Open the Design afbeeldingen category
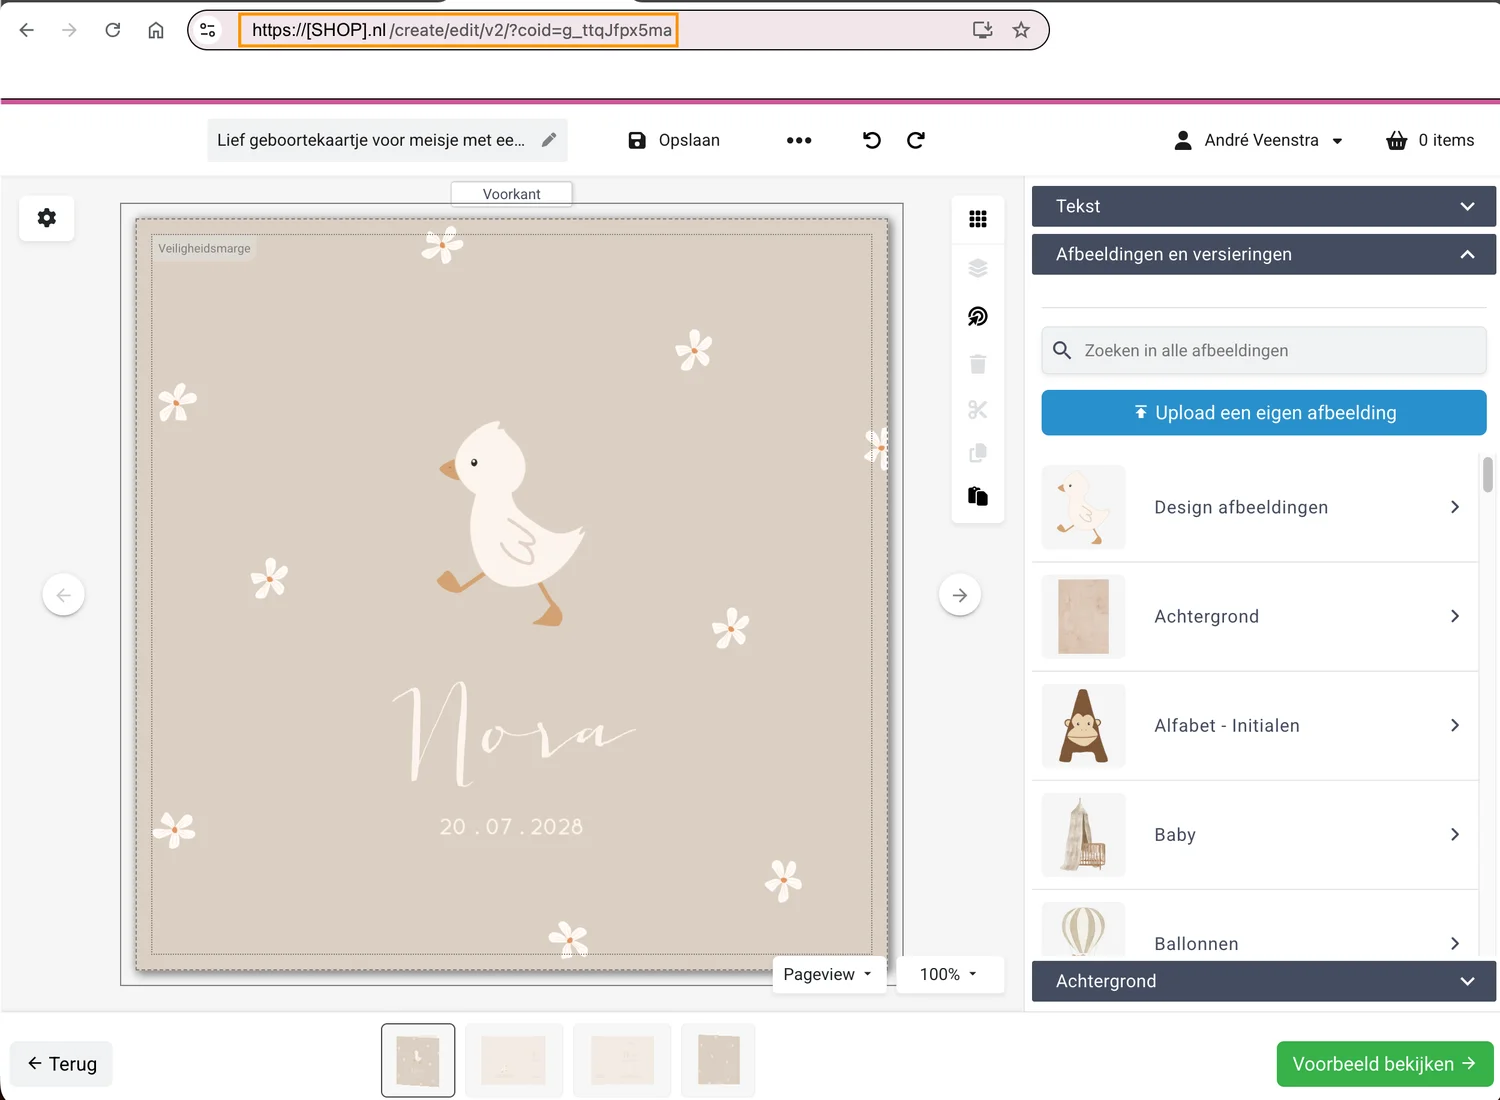The image size is (1500, 1100). coord(1254,507)
